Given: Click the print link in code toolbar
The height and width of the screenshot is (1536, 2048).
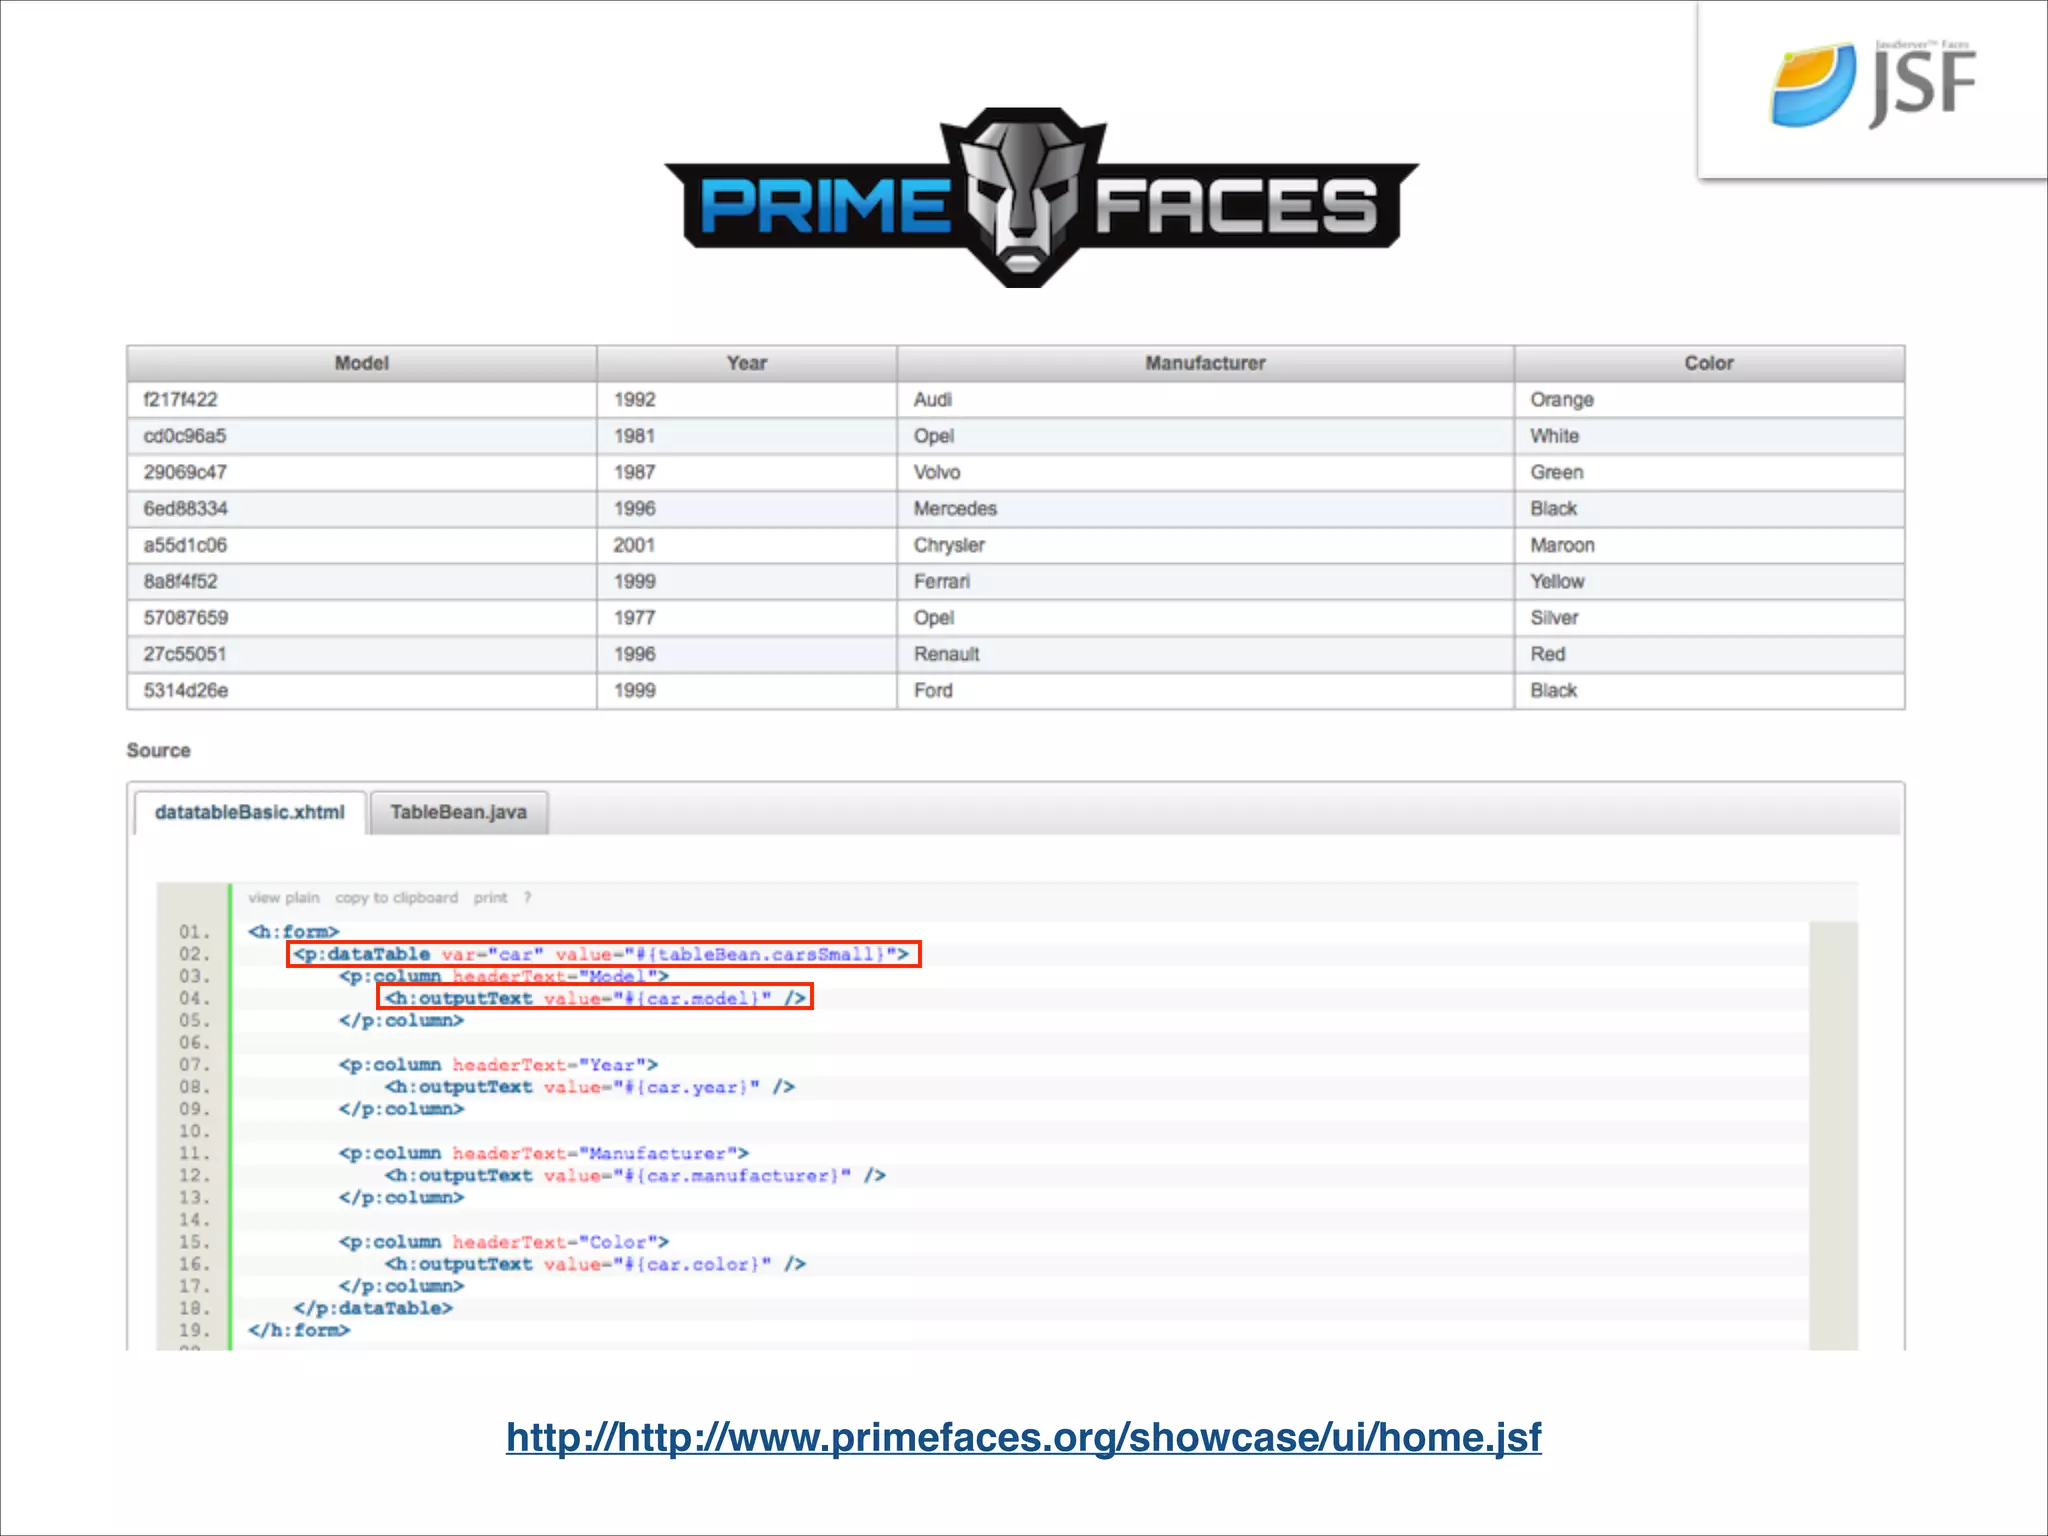Looking at the screenshot, I should [490, 898].
